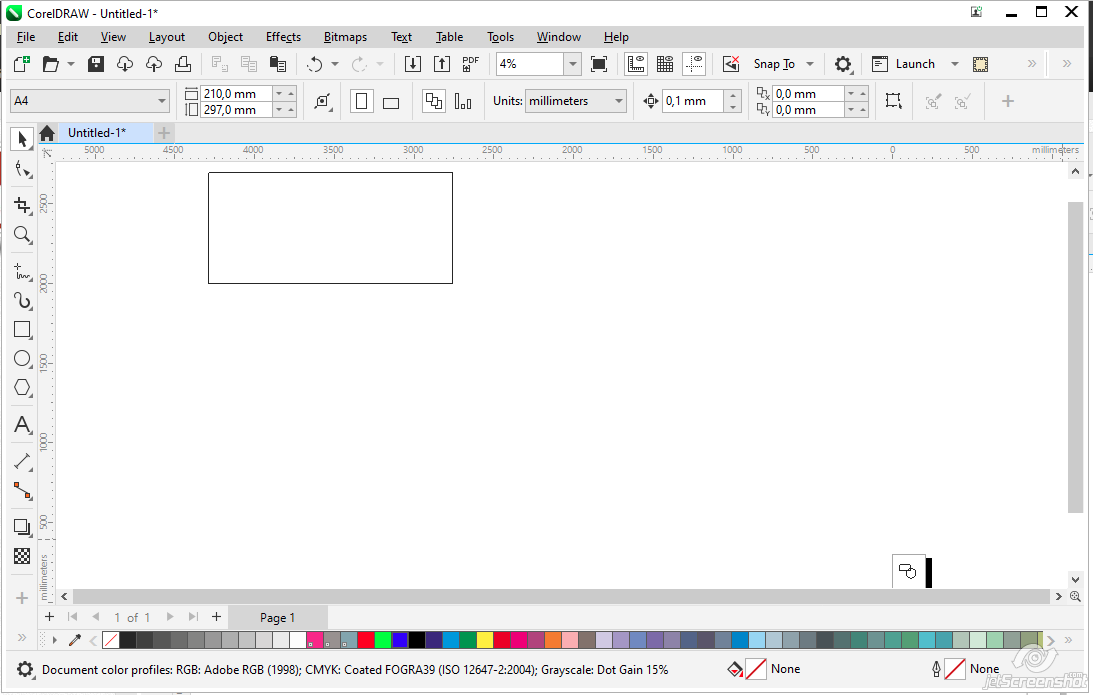Open the Units millimeters dropdown
This screenshot has height=695, width=1093.
(x=619, y=101)
